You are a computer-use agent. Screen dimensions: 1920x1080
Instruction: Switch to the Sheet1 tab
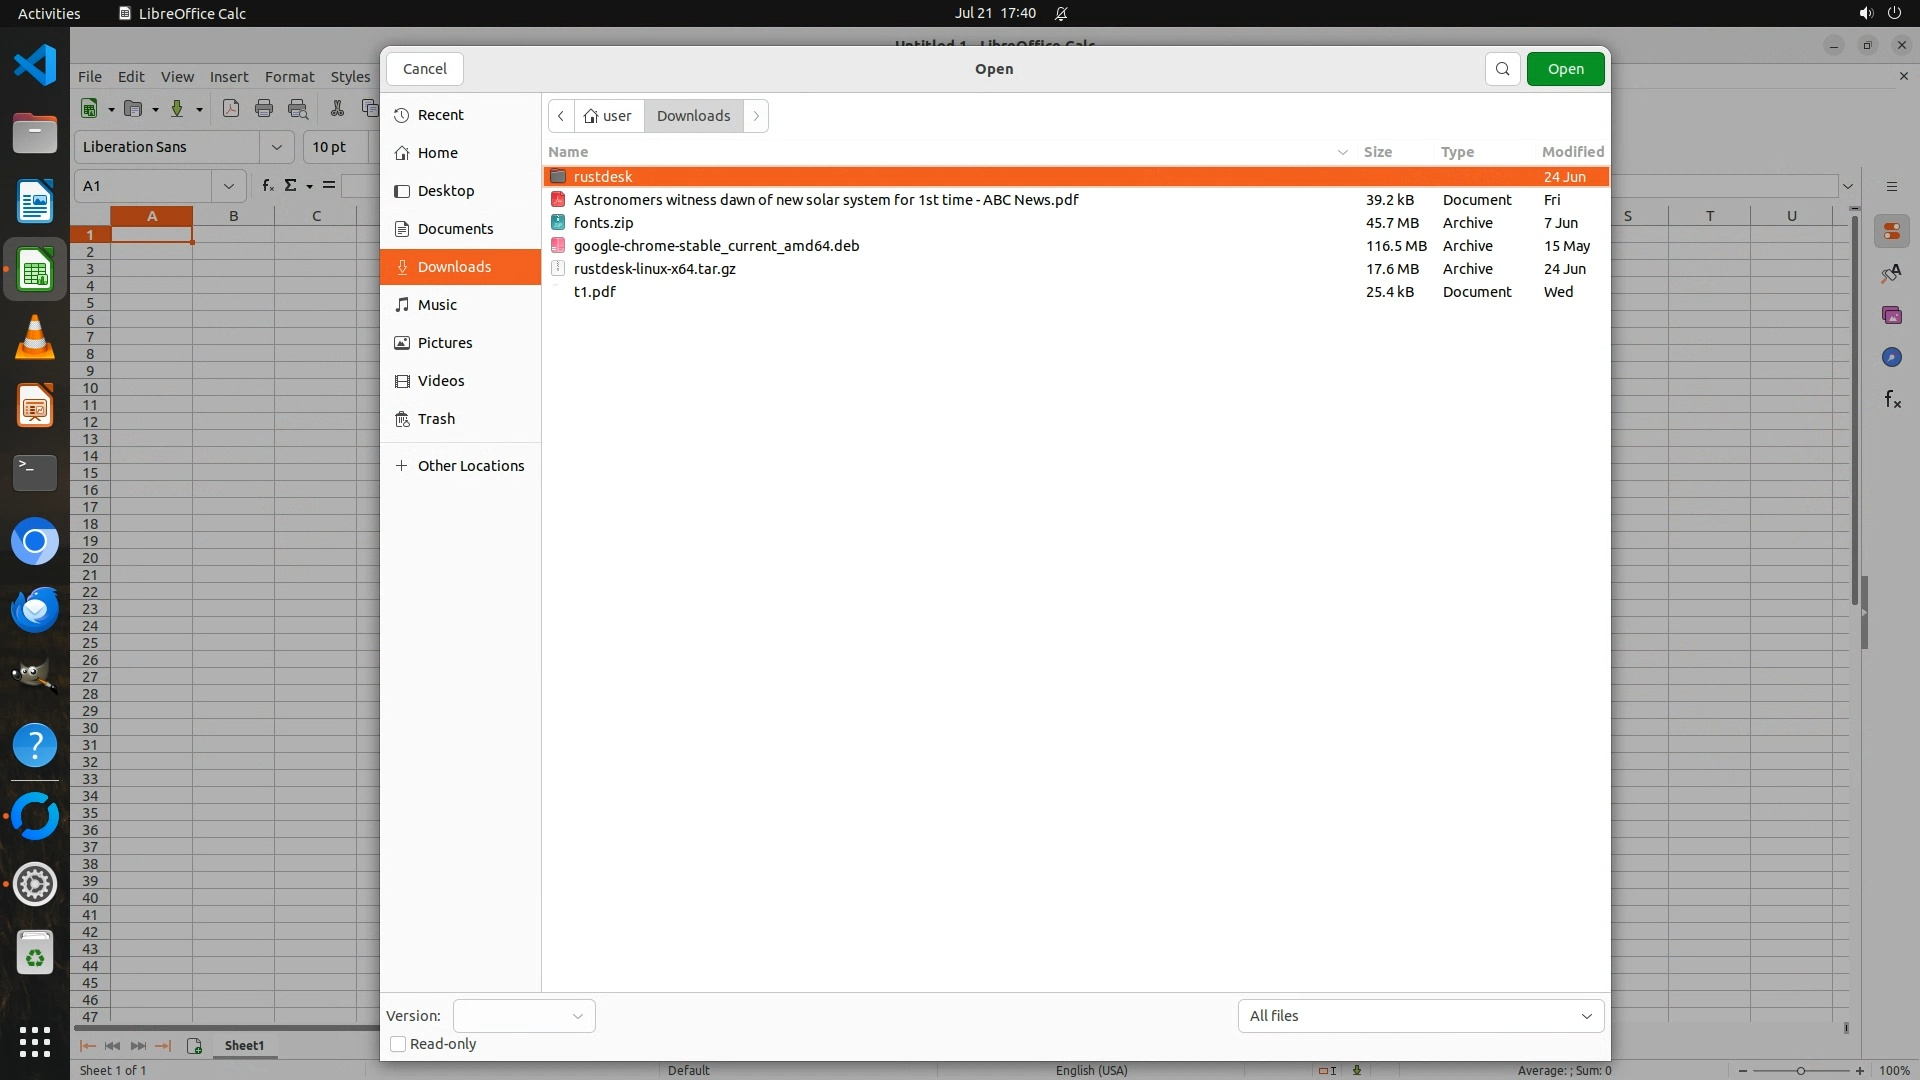tap(244, 1045)
